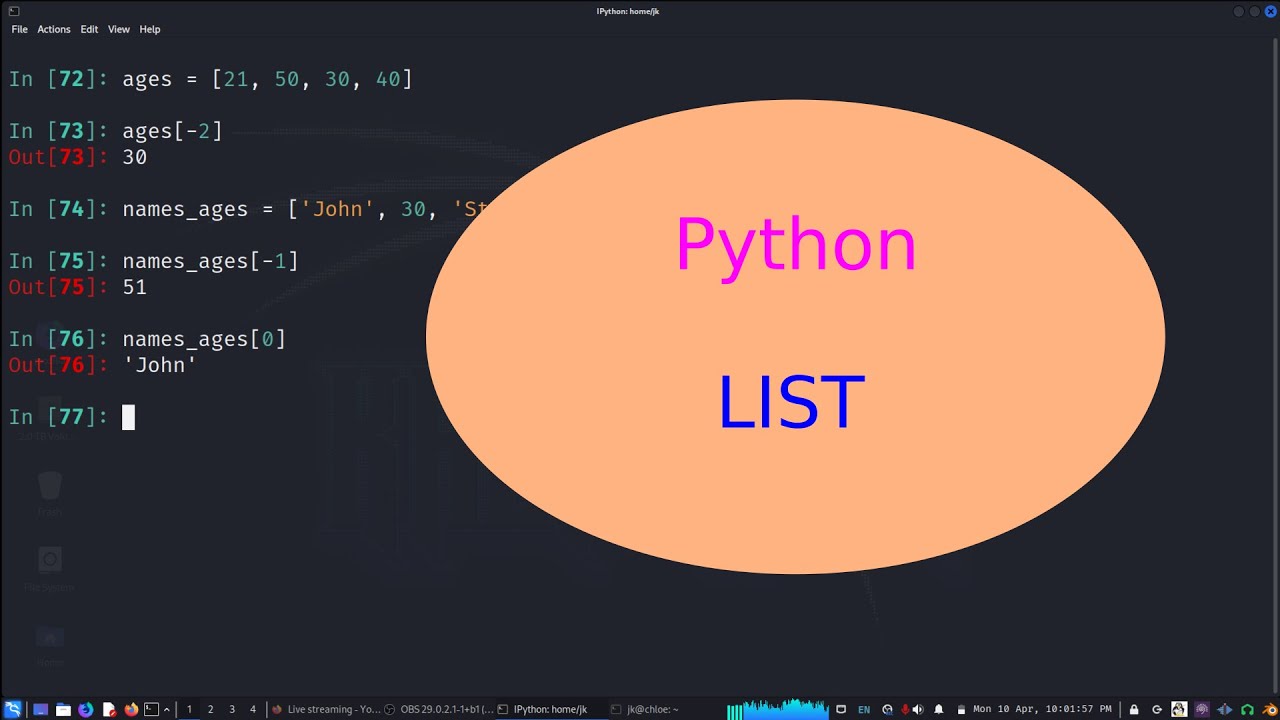Click the display icon in system tray
This screenshot has width=1280, height=720.
841,709
